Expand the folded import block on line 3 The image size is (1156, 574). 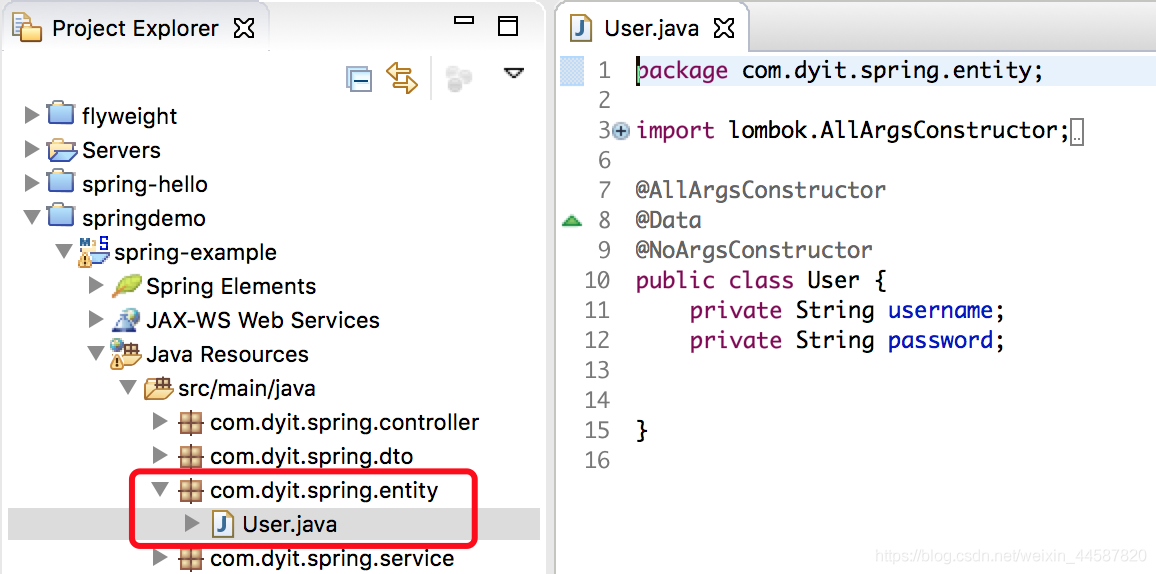[x=621, y=131]
